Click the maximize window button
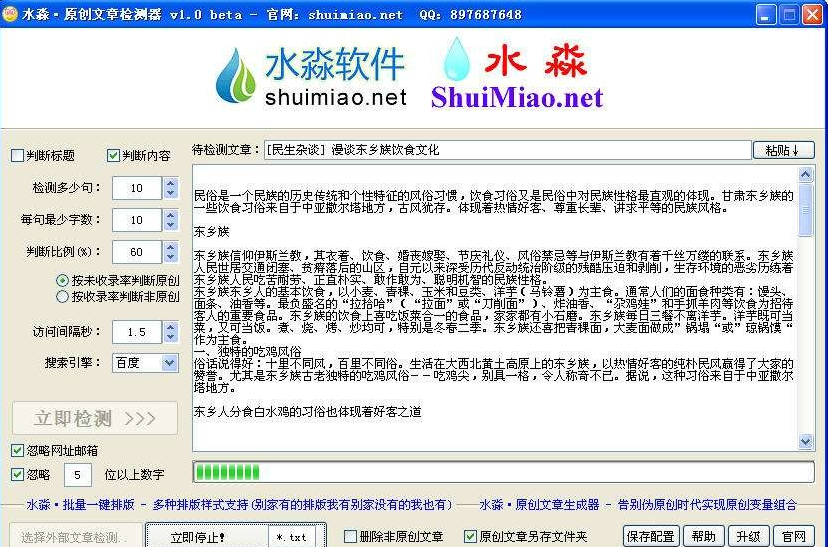Image resolution: width=829 pixels, height=547 pixels. [x=789, y=14]
